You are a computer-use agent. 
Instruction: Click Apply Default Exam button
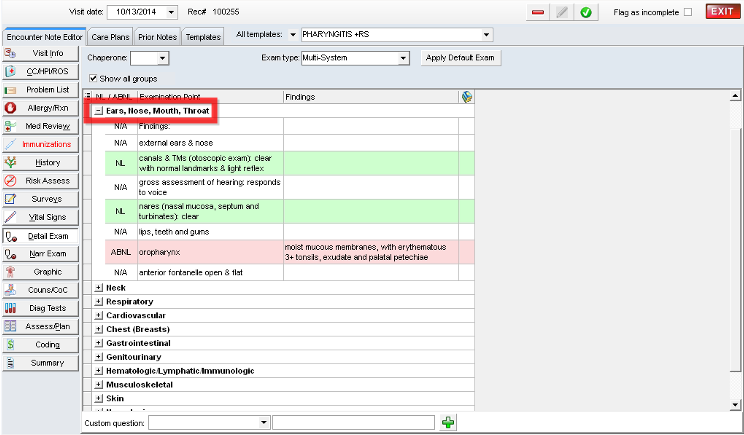click(460, 58)
